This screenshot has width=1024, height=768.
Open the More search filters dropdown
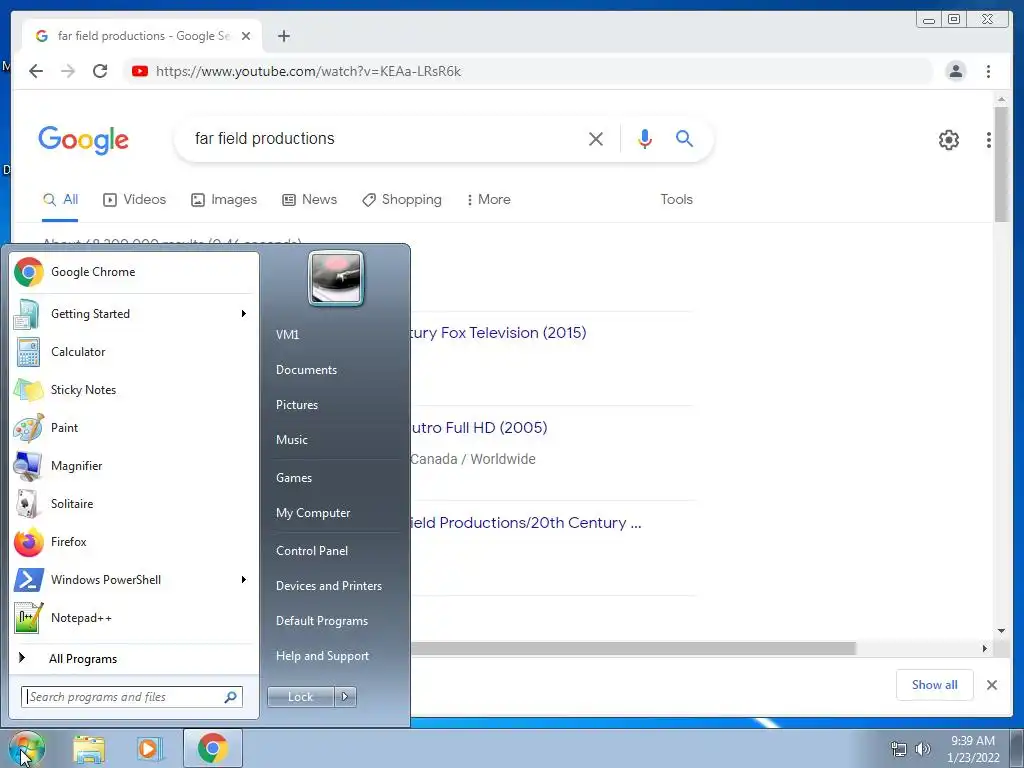pyautogui.click(x=488, y=199)
